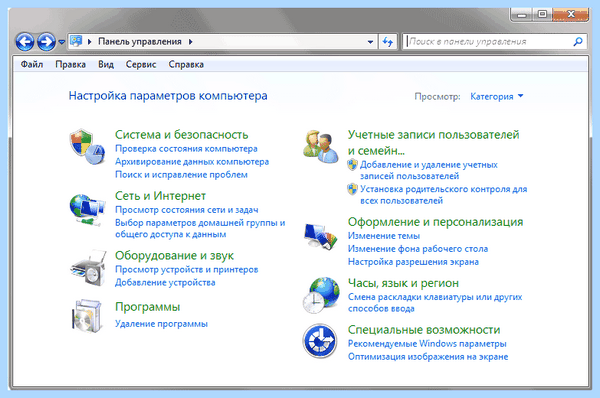Click Оптимизация изображения на экране link
600x398 pixels.
click(428, 357)
